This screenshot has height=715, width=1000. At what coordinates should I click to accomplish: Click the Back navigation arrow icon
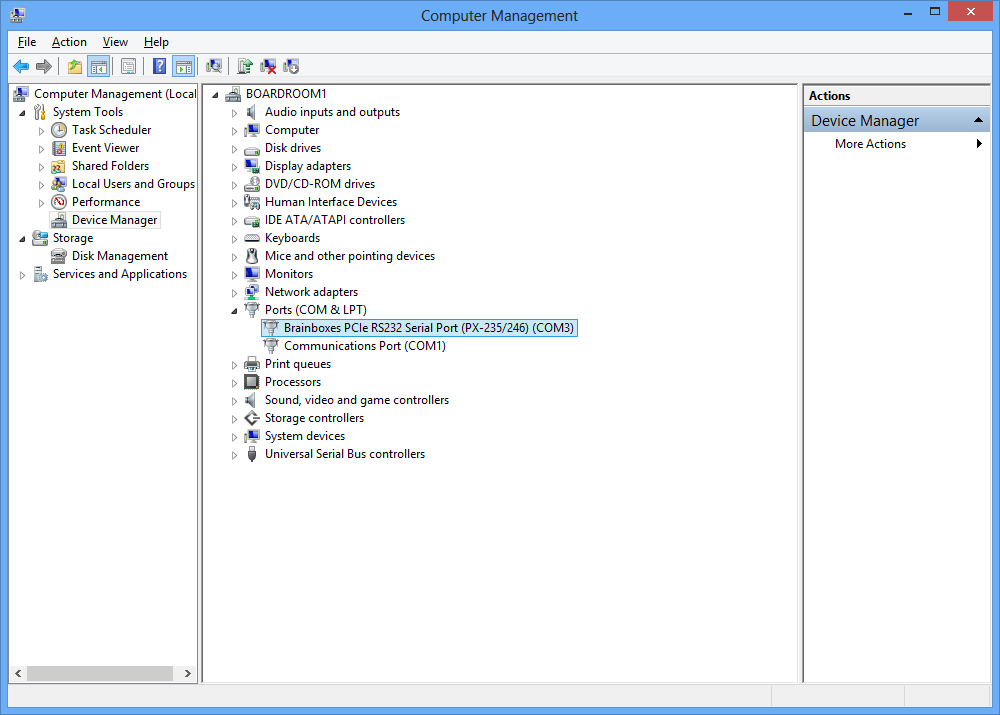(x=21, y=66)
